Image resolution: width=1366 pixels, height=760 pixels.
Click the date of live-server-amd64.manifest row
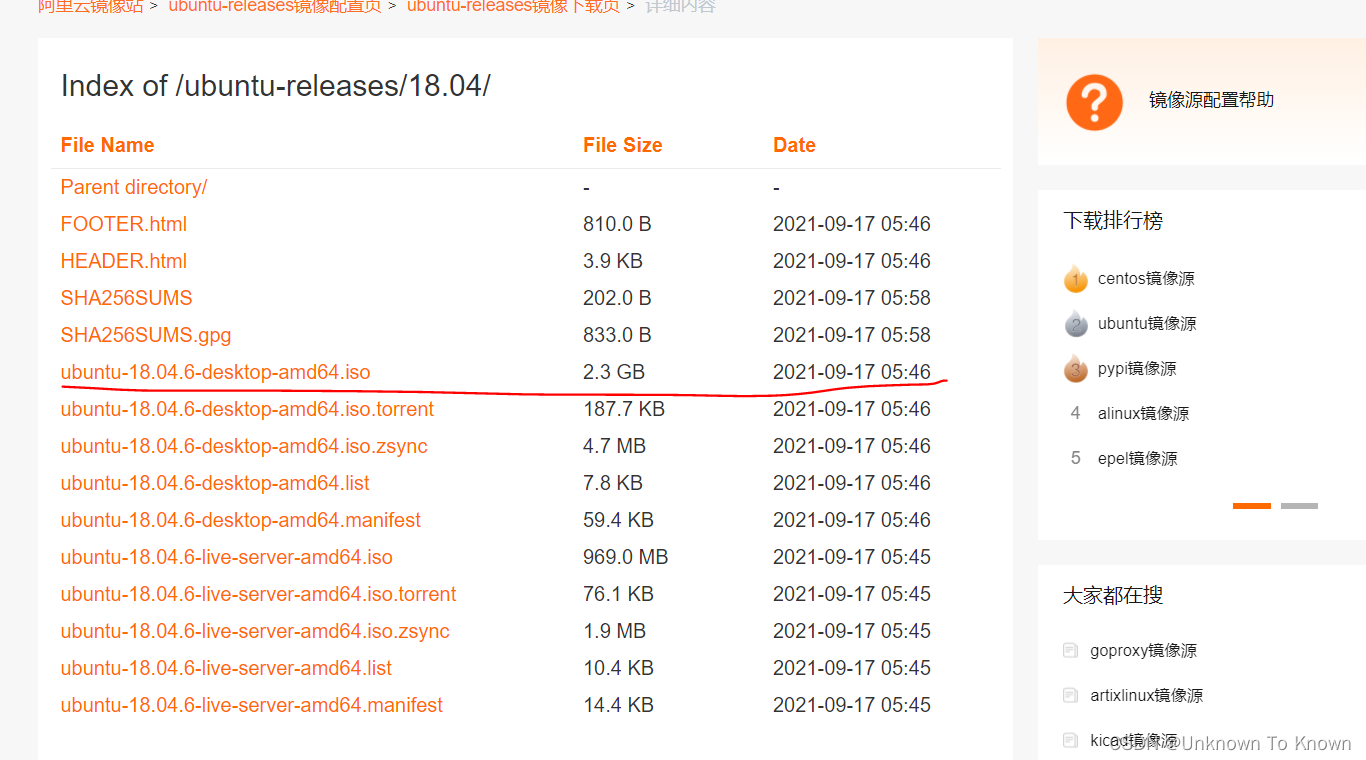pos(852,705)
